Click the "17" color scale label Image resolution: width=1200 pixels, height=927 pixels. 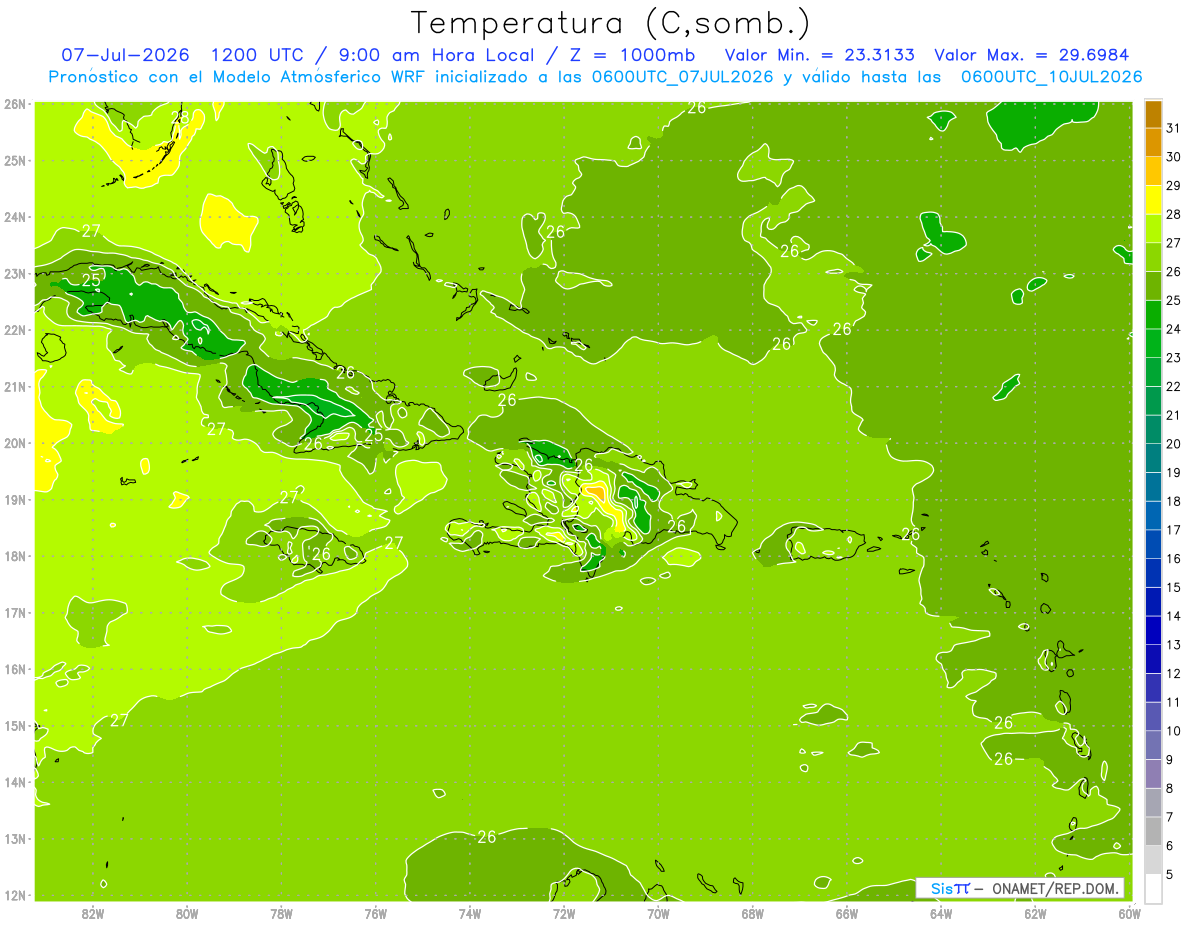[x=1174, y=530]
